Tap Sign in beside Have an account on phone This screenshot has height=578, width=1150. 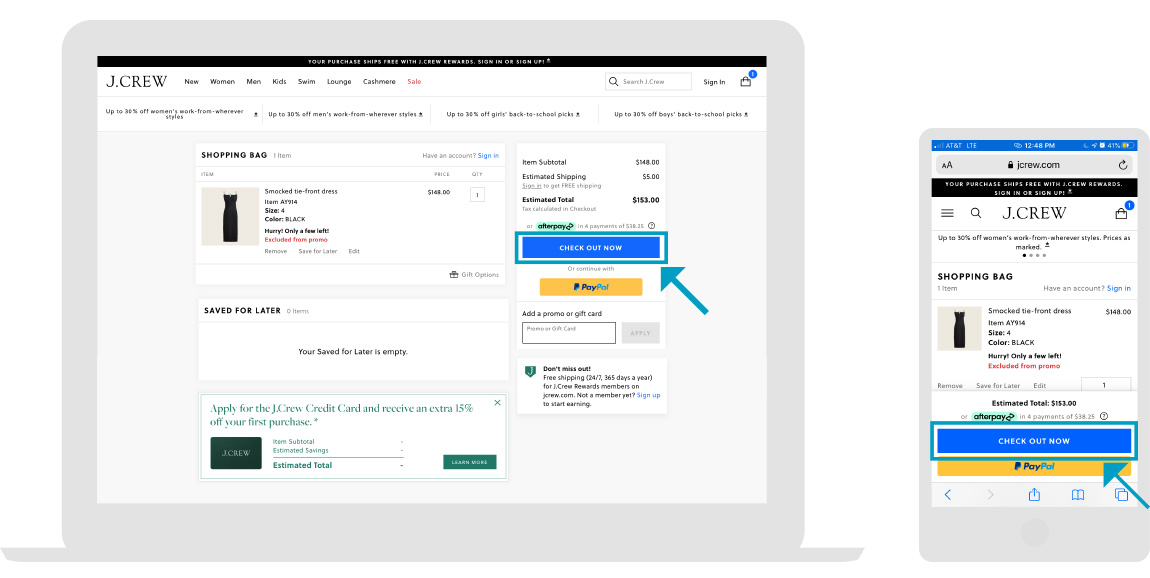(x=1119, y=288)
